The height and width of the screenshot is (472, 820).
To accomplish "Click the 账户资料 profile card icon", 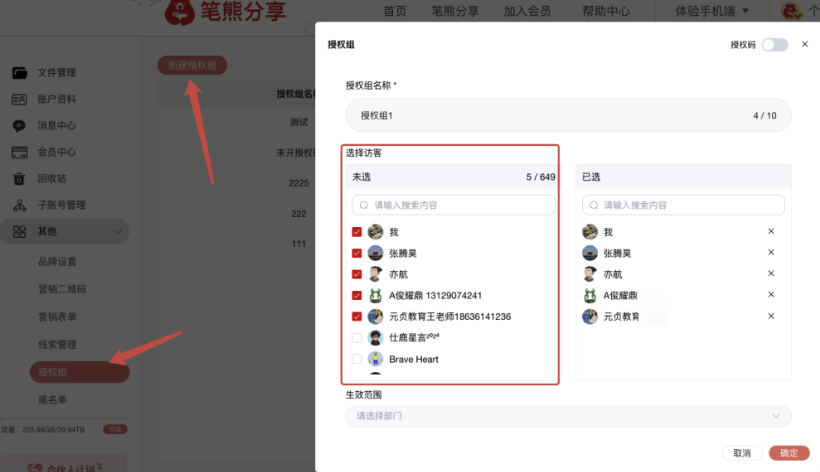I will coord(19,99).
